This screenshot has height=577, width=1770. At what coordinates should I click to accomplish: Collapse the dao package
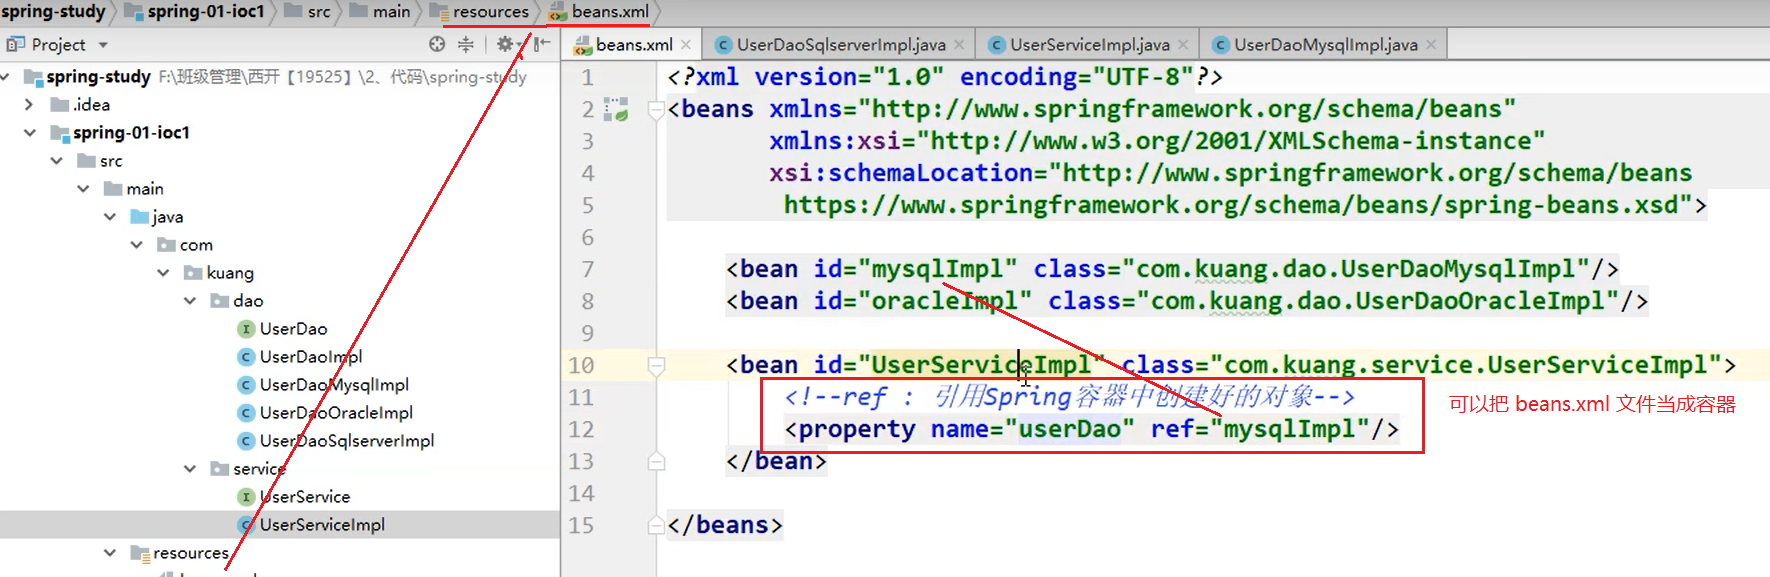(x=189, y=300)
